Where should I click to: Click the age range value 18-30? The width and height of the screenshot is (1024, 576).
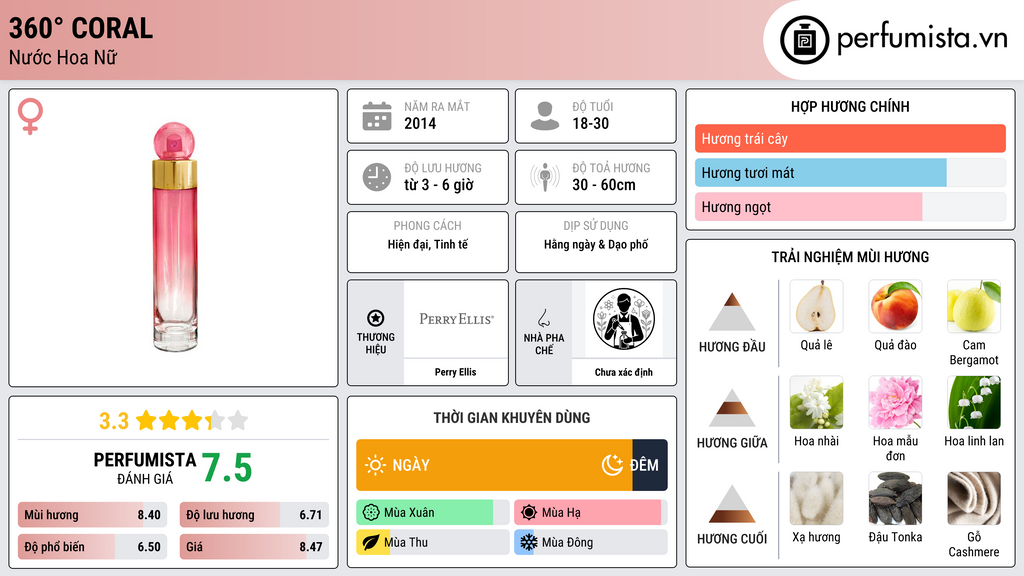point(590,123)
